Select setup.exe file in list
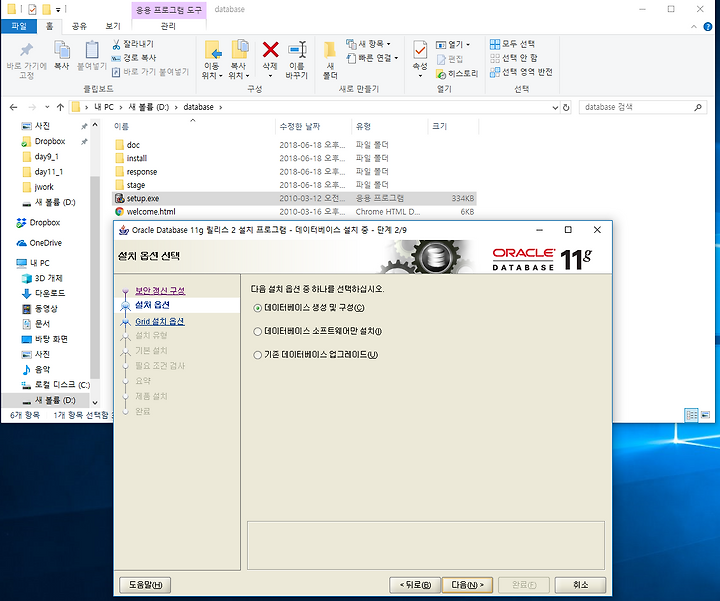Viewport: 720px width, 601px height. click(x=294, y=198)
